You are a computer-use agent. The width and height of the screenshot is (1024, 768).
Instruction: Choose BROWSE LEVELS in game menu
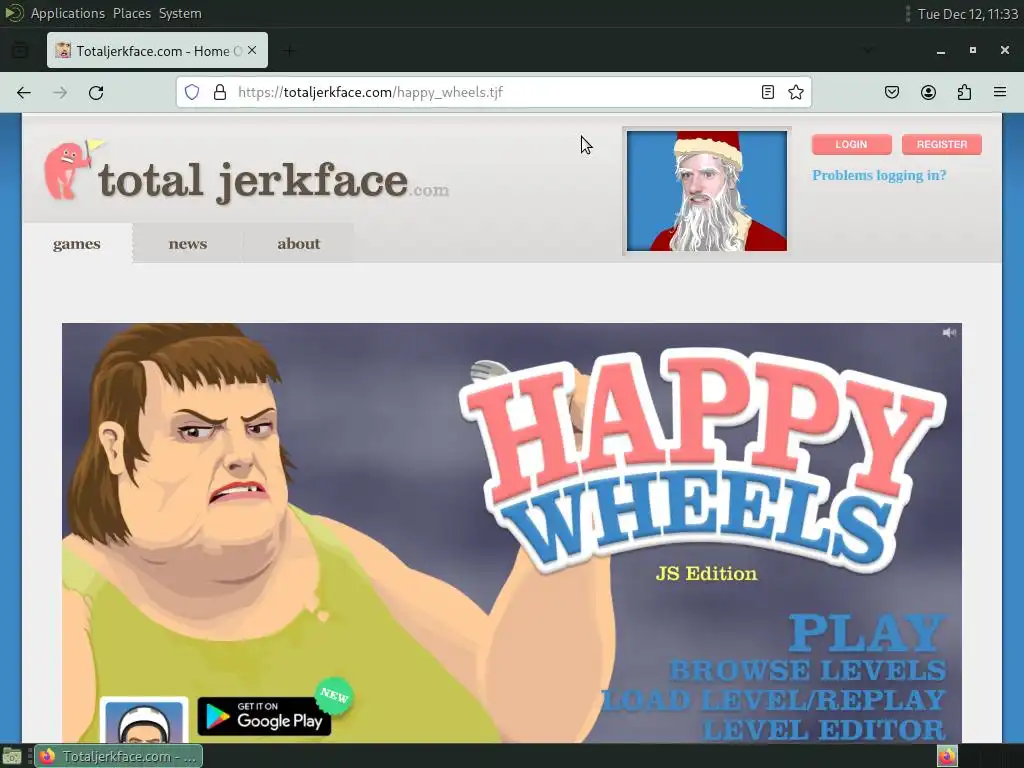point(808,670)
